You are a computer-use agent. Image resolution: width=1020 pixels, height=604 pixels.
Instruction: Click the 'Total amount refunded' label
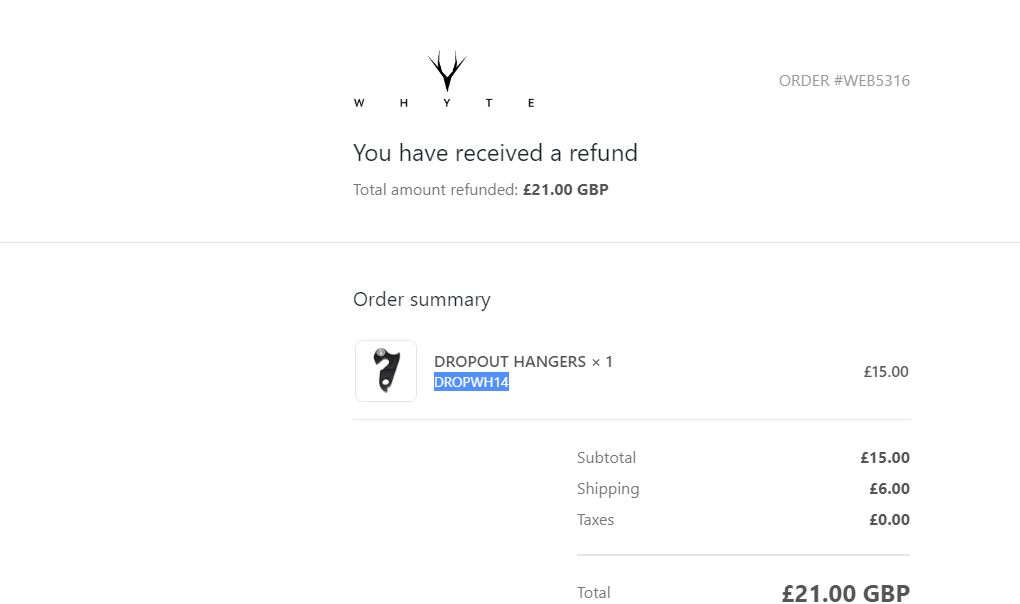coord(436,190)
